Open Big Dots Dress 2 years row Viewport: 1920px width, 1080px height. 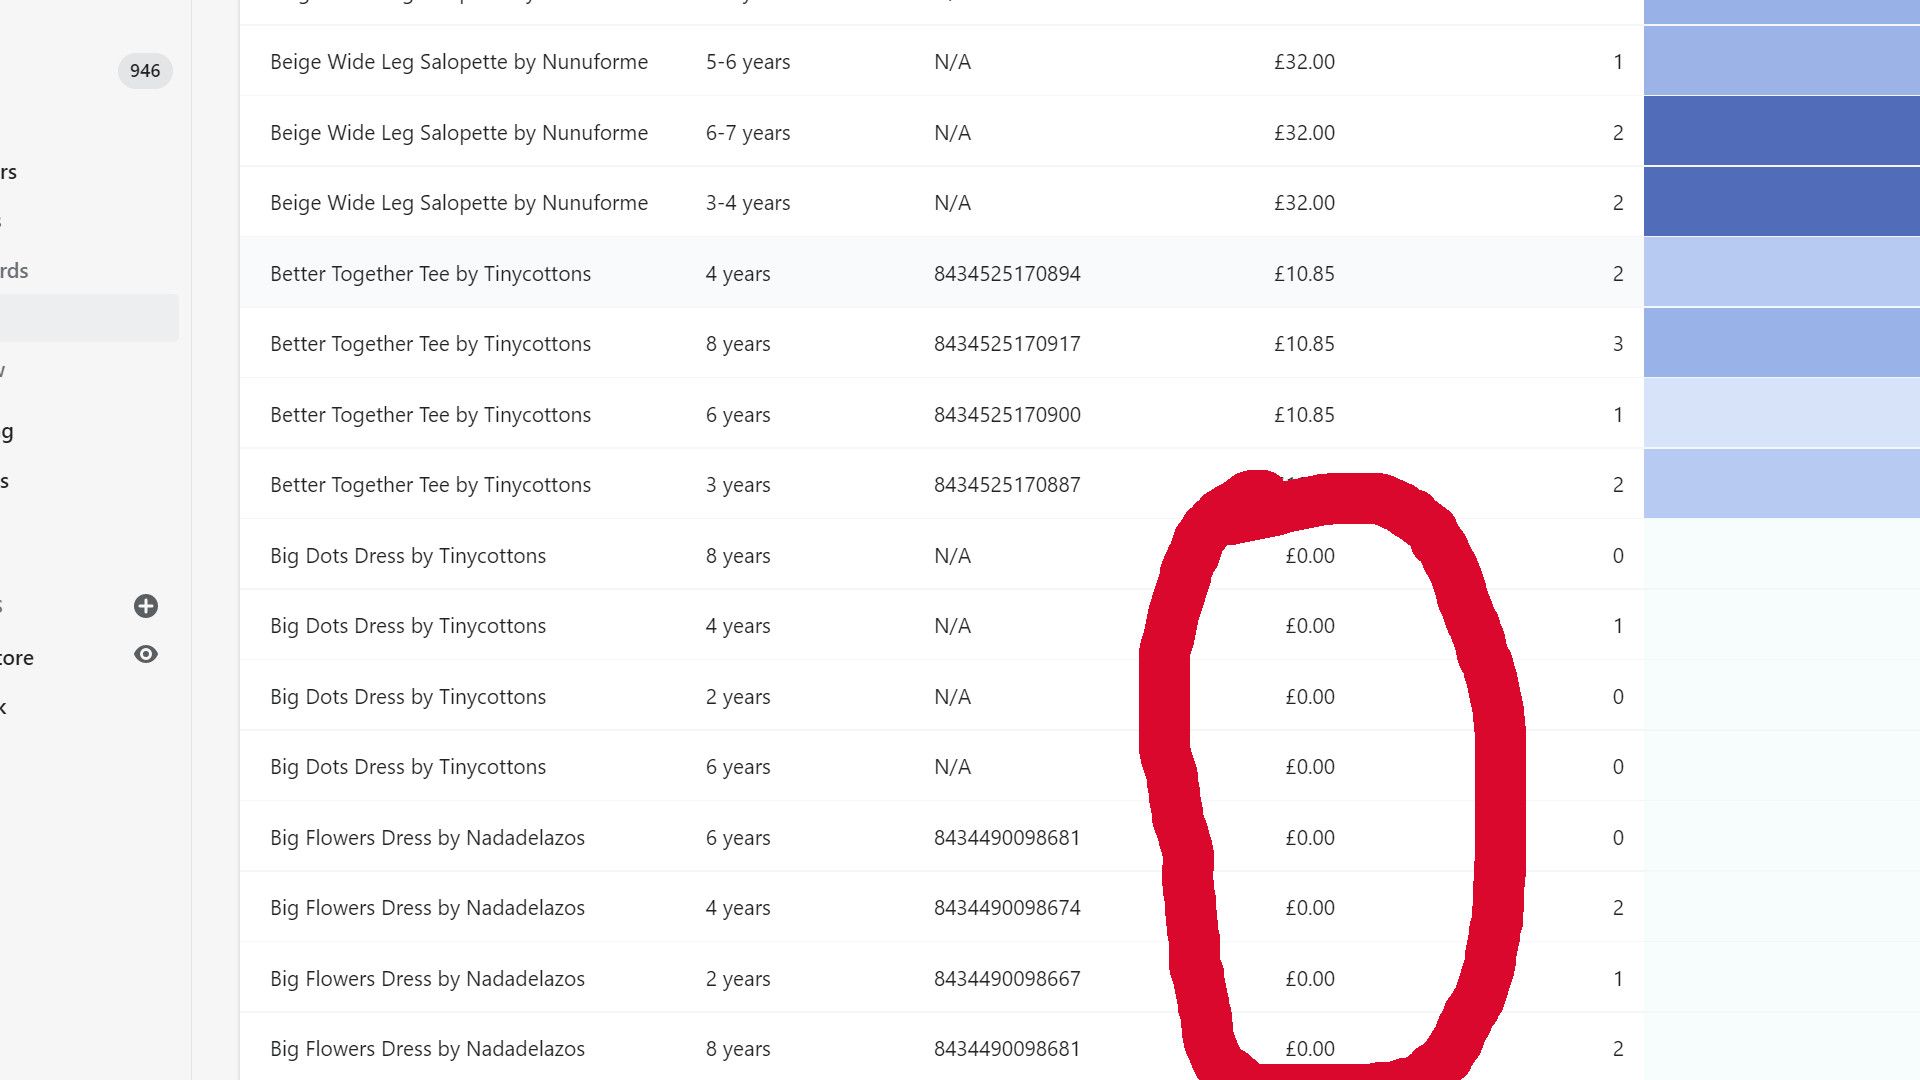click(x=941, y=696)
